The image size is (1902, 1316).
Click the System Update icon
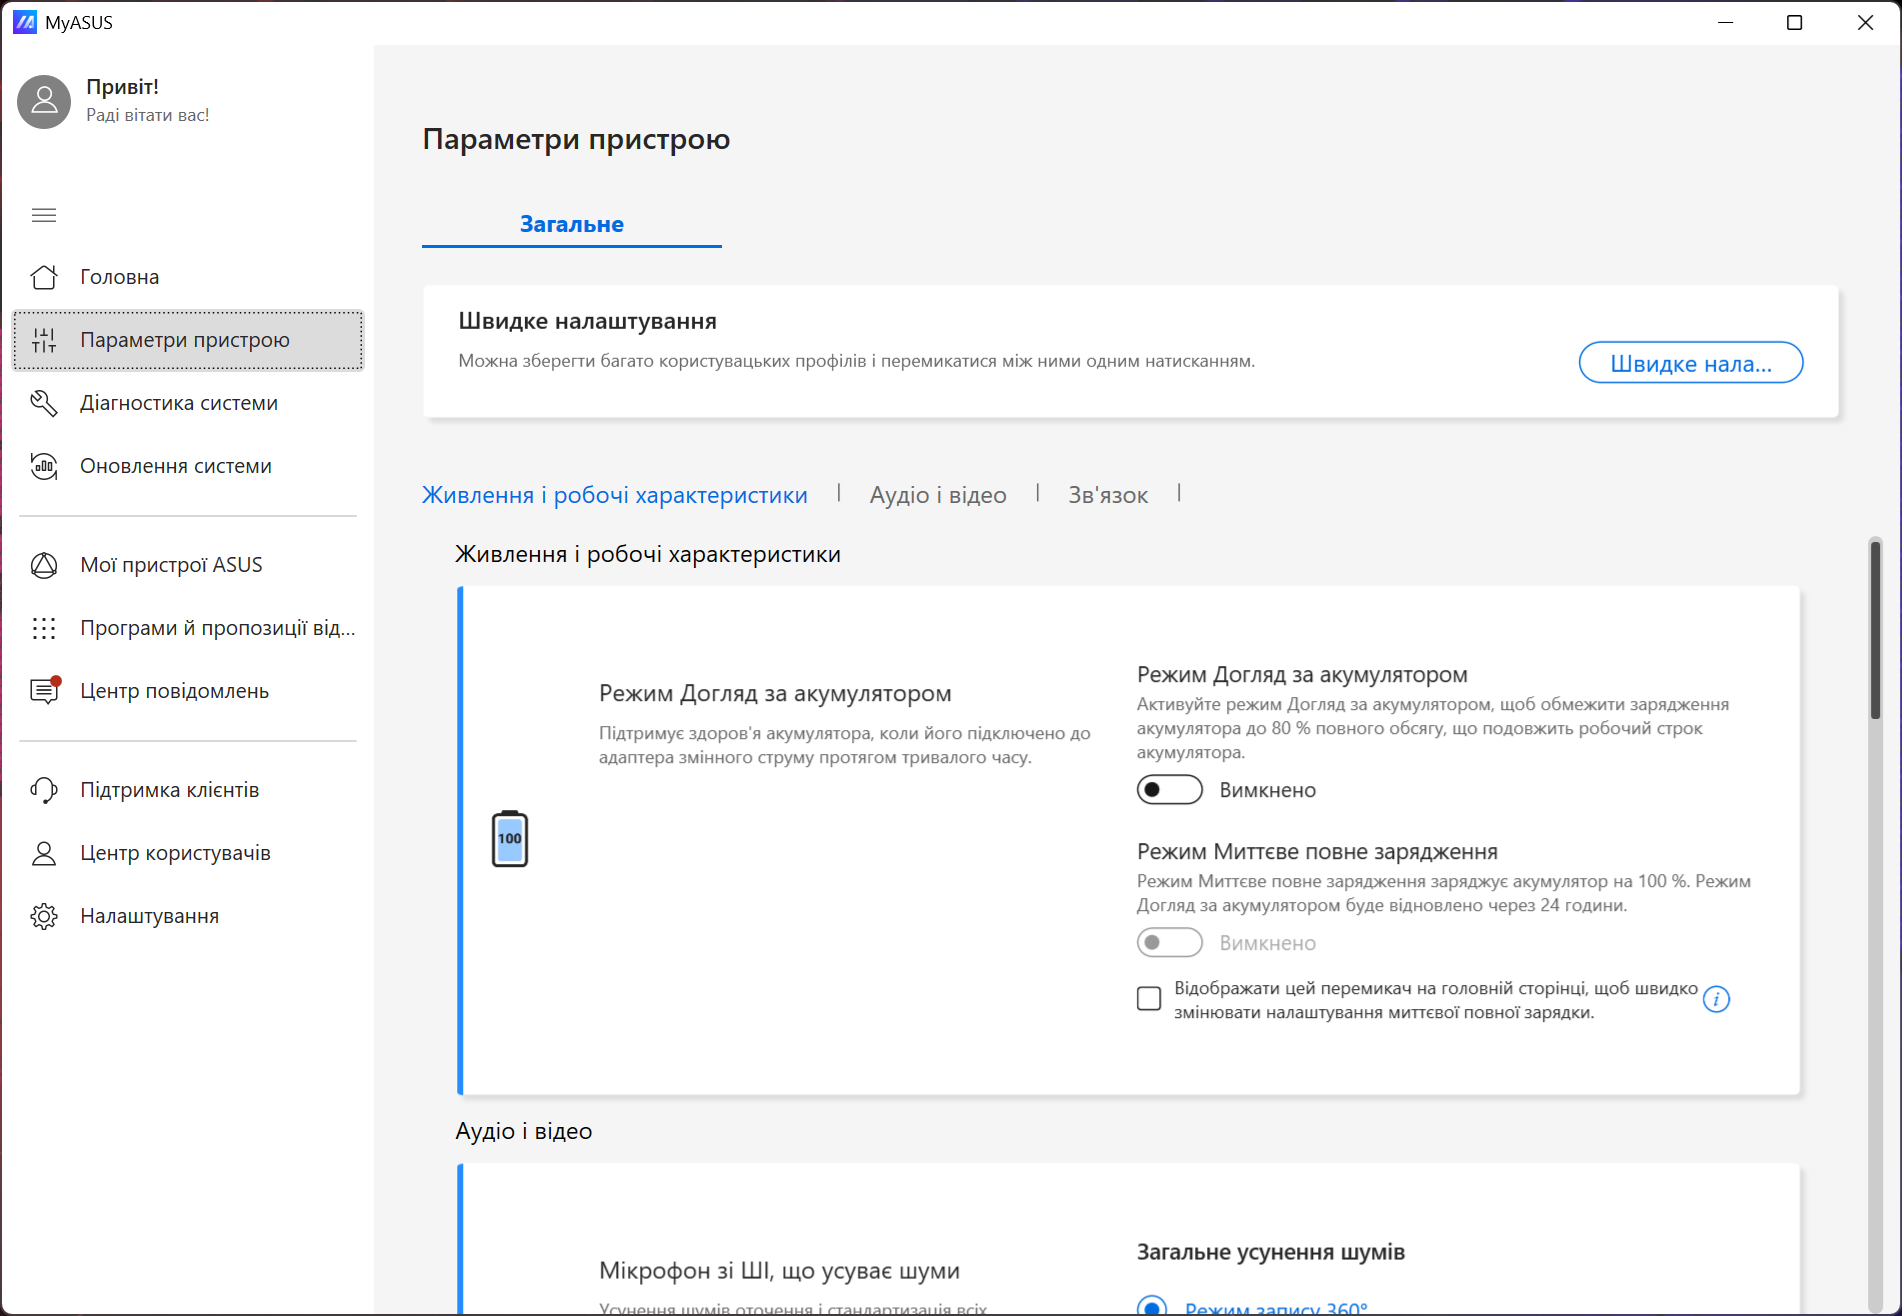(x=44, y=466)
